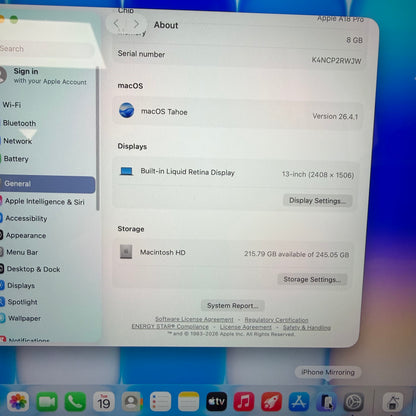
Task: Open Reminders app in the Dock
Action: coord(160,402)
